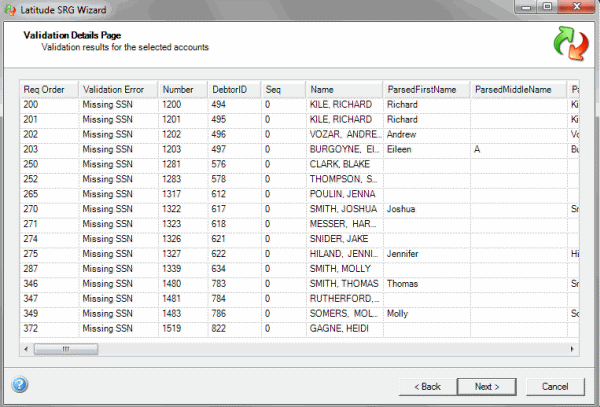Select Number cell 1201
This screenshot has width=600, height=407.
183,120
